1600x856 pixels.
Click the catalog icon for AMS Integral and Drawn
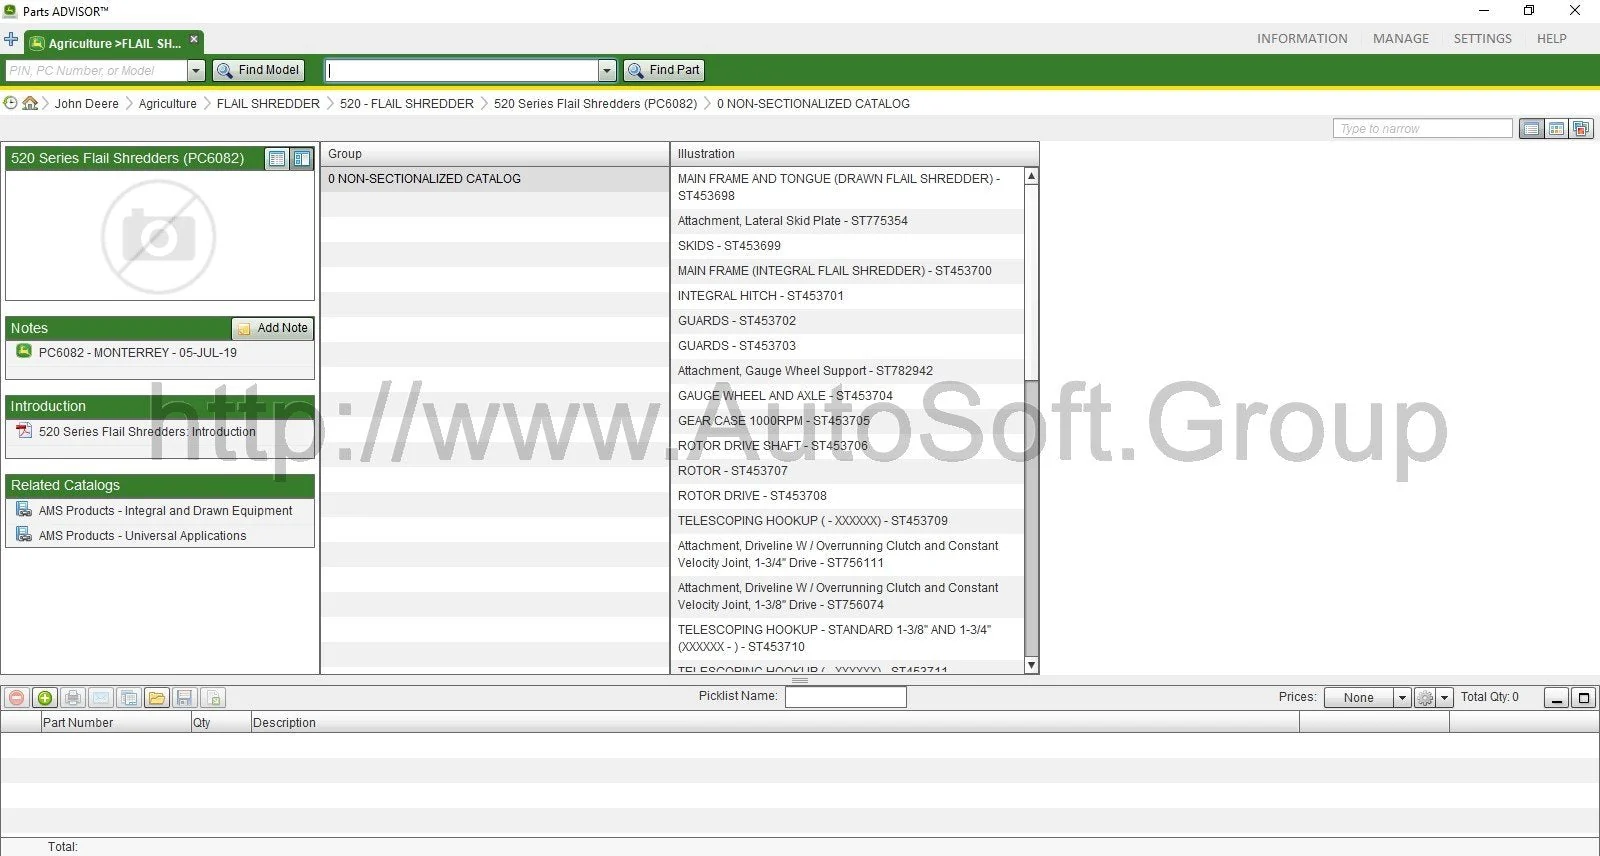click(x=24, y=510)
